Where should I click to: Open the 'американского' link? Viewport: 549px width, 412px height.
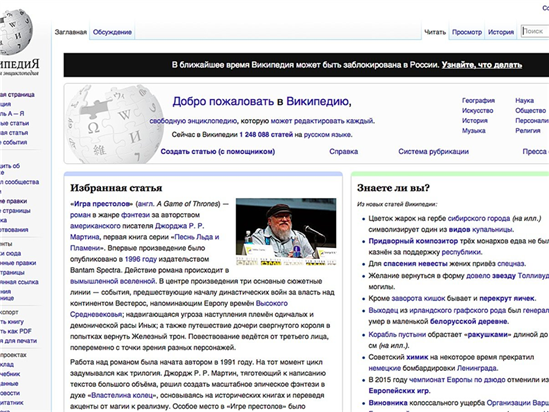tap(95, 226)
